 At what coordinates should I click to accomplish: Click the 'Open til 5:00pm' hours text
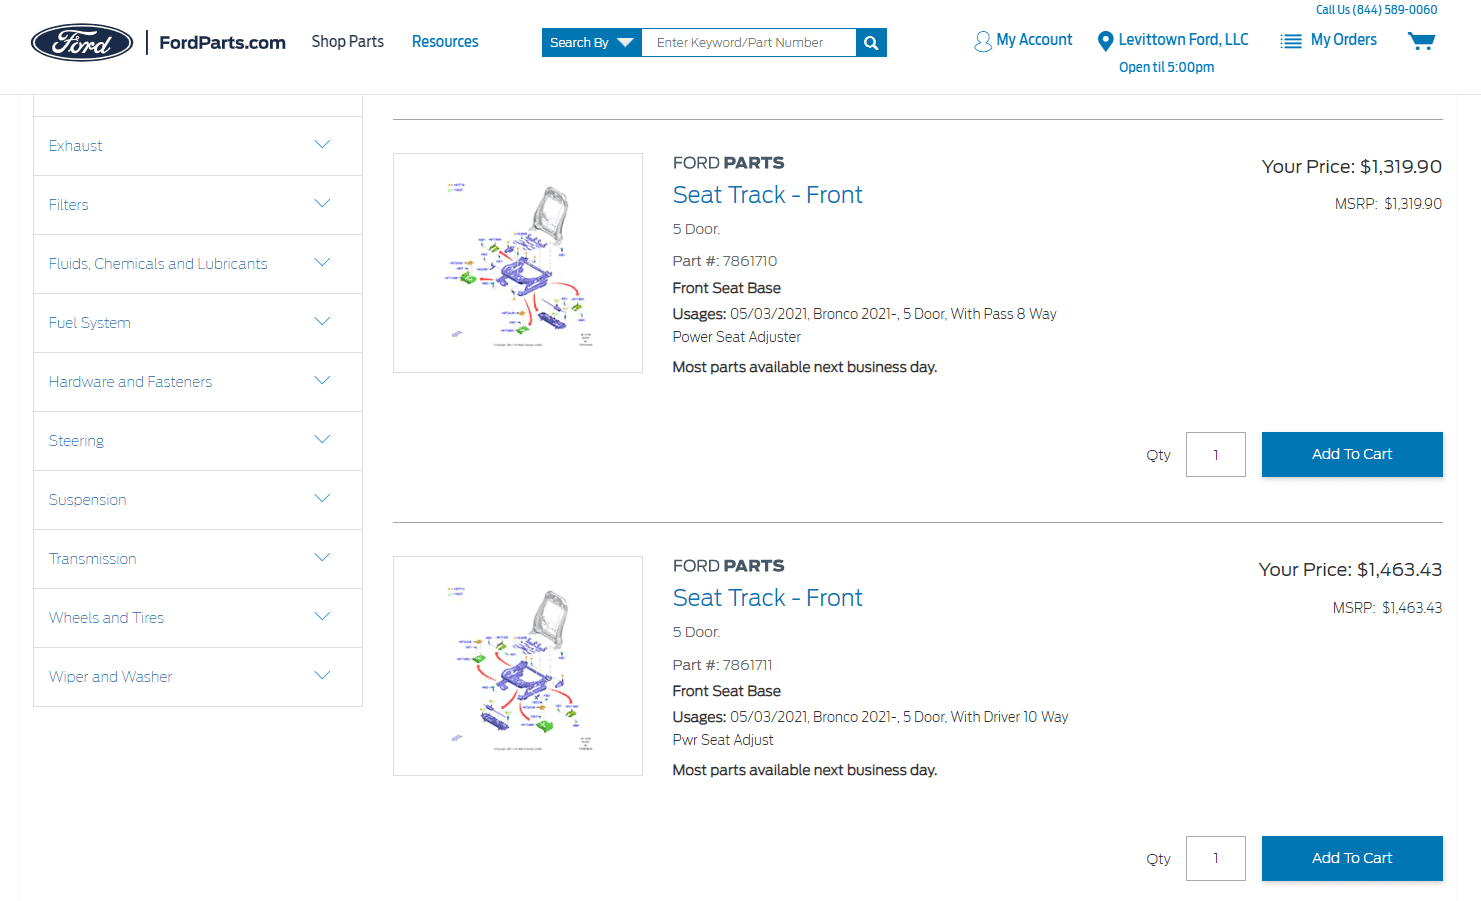pos(1166,67)
